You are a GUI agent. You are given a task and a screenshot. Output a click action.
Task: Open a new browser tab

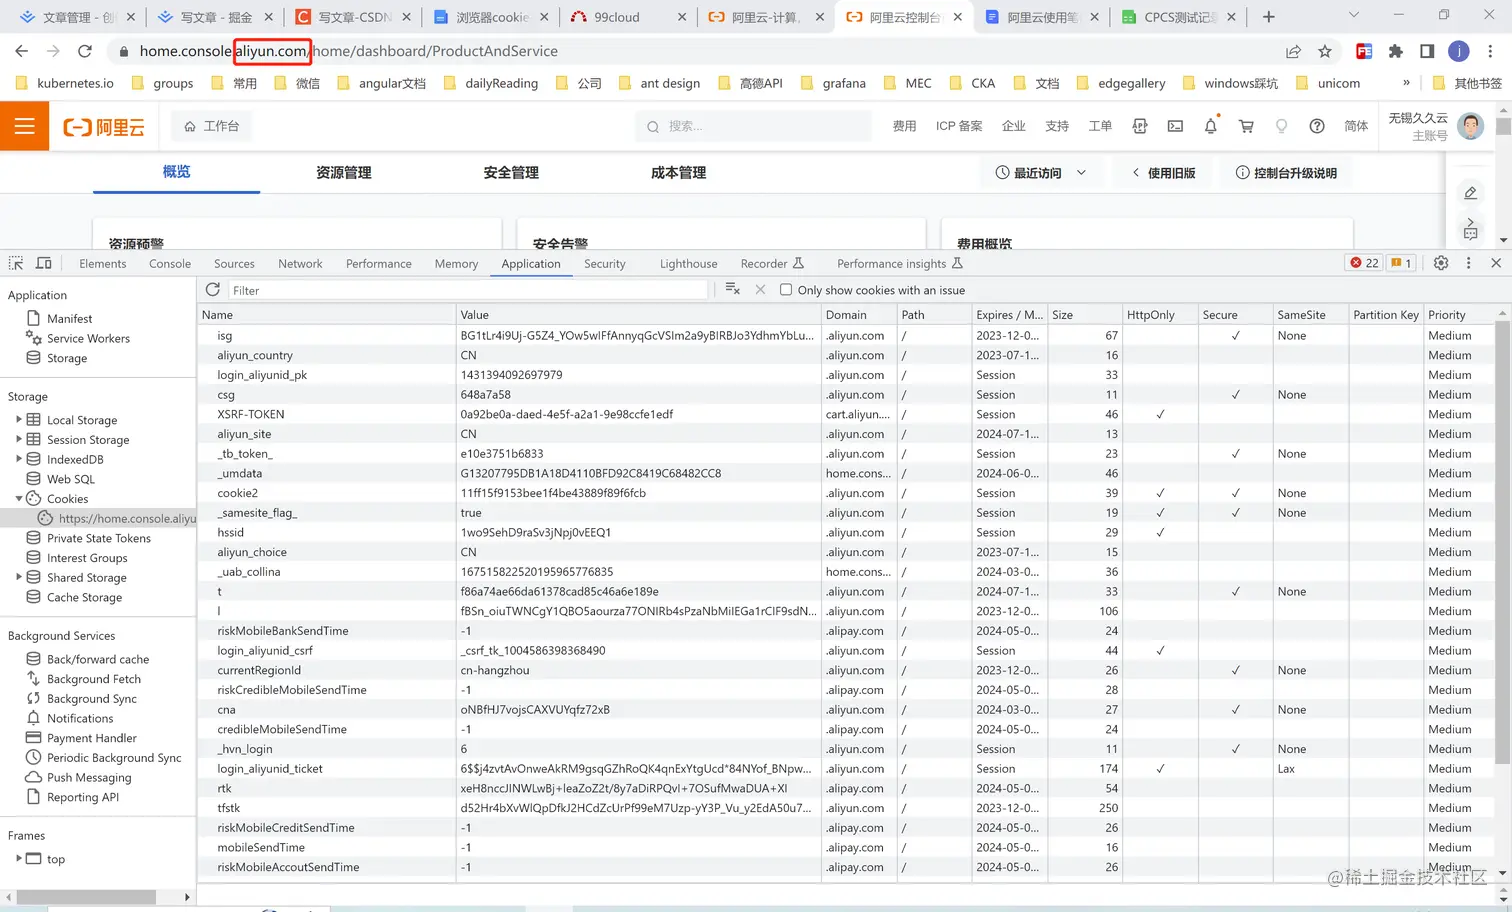[1269, 17]
